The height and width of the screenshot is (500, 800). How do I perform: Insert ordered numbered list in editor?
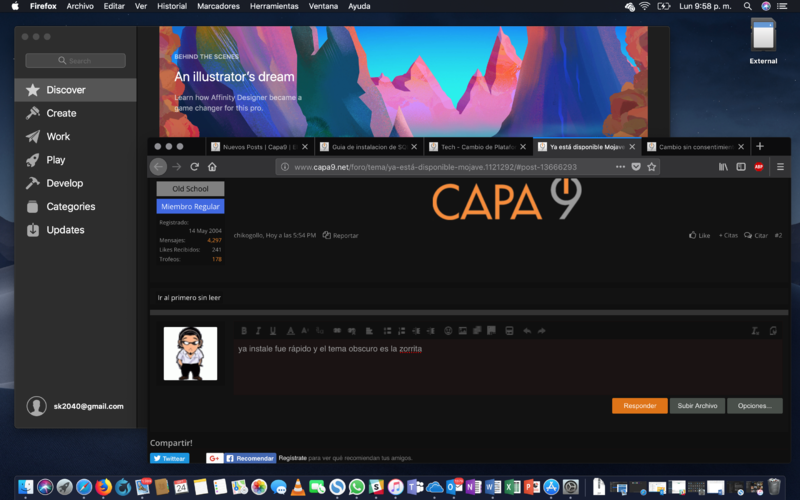coord(402,331)
